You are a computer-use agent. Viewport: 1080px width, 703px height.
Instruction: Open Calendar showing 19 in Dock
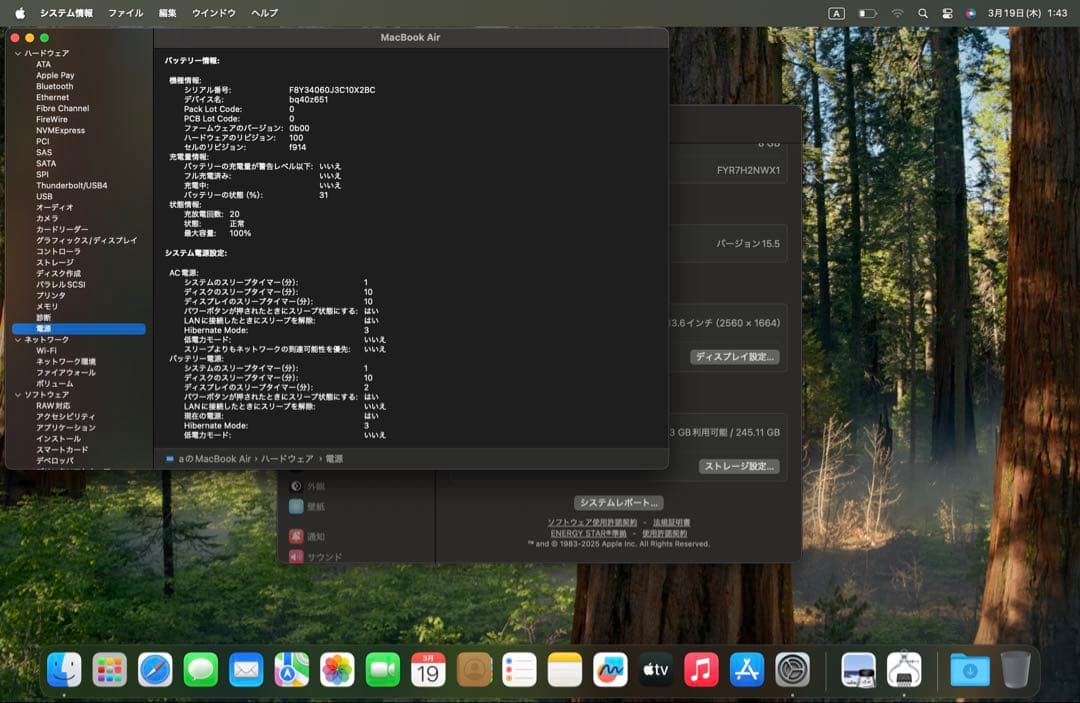pyautogui.click(x=428, y=669)
